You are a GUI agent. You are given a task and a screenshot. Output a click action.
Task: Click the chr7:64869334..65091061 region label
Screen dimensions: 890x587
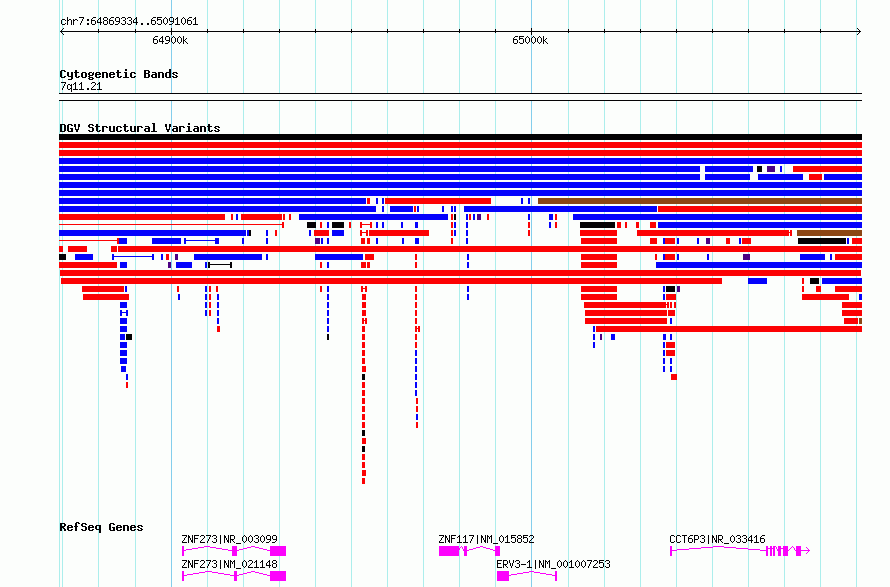129,22
